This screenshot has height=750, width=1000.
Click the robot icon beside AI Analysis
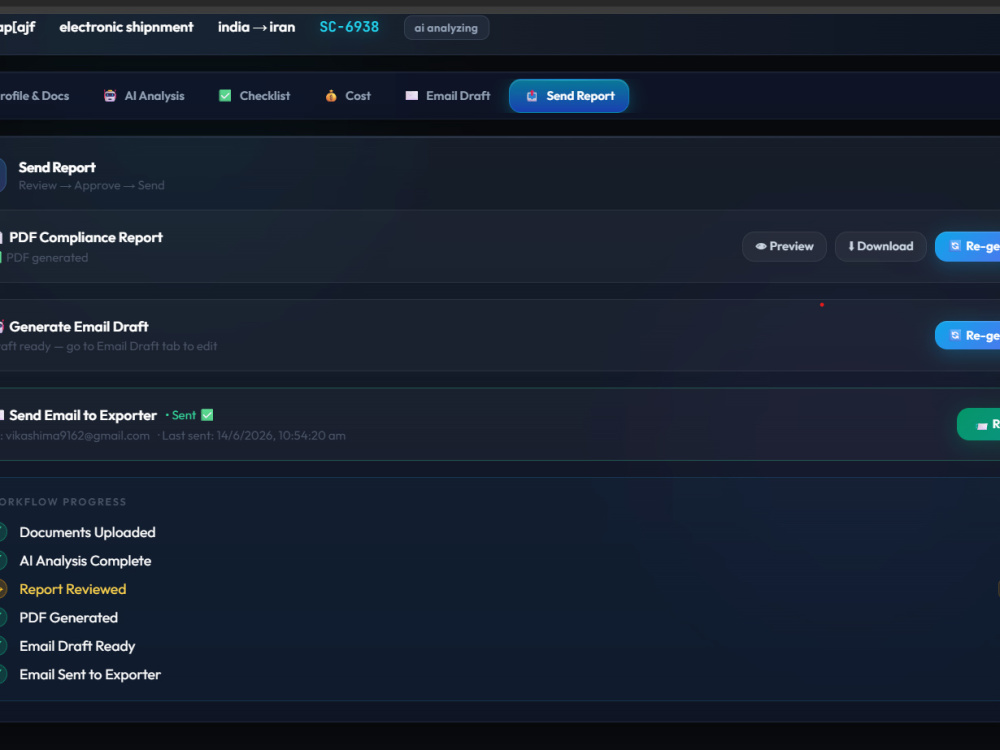(110, 96)
